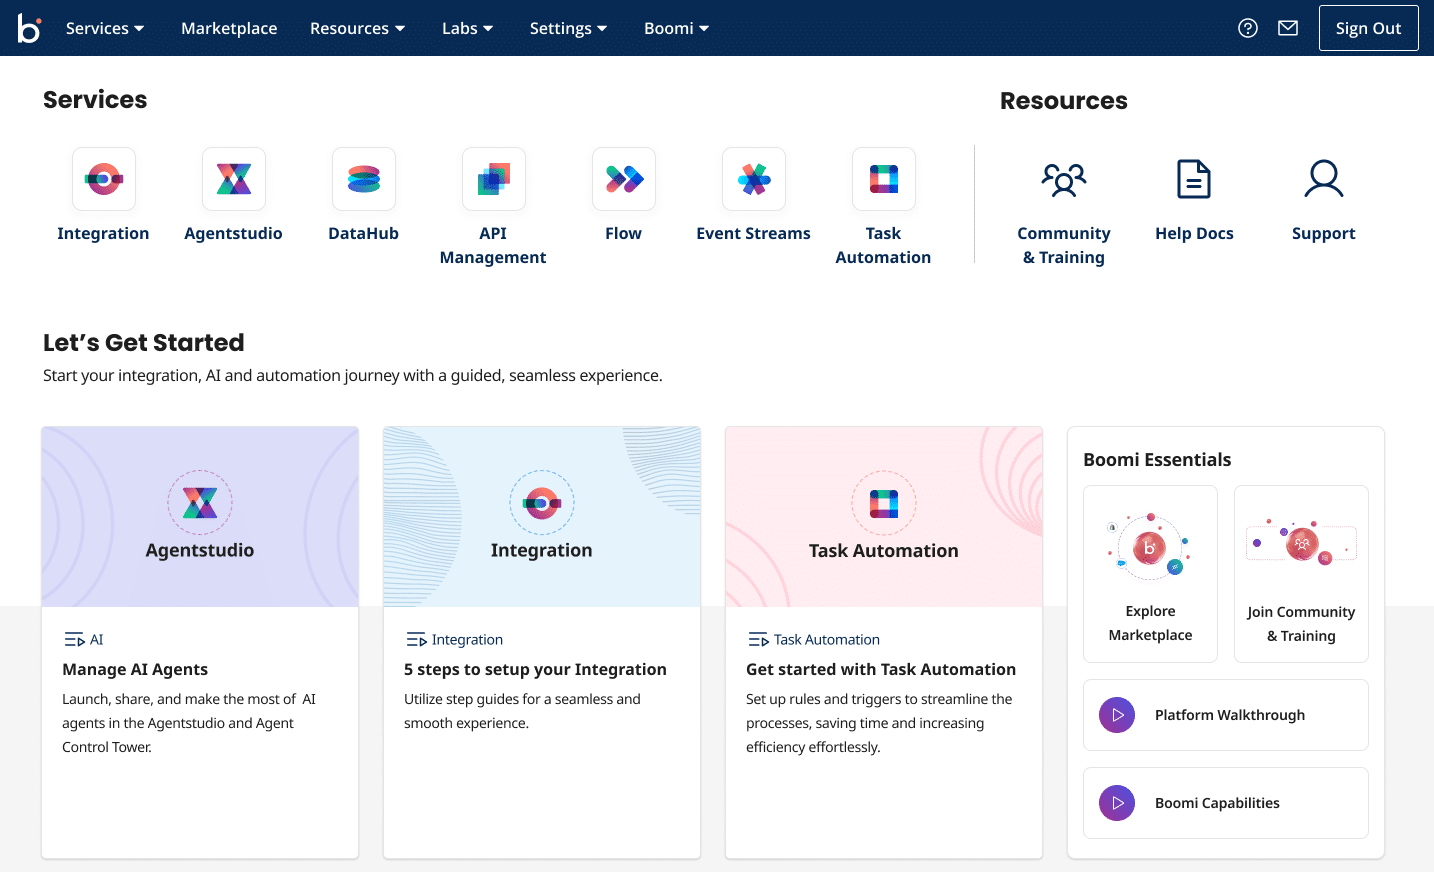Image resolution: width=1434 pixels, height=872 pixels.
Task: Open Marketplace from the top navigation
Action: (x=229, y=28)
